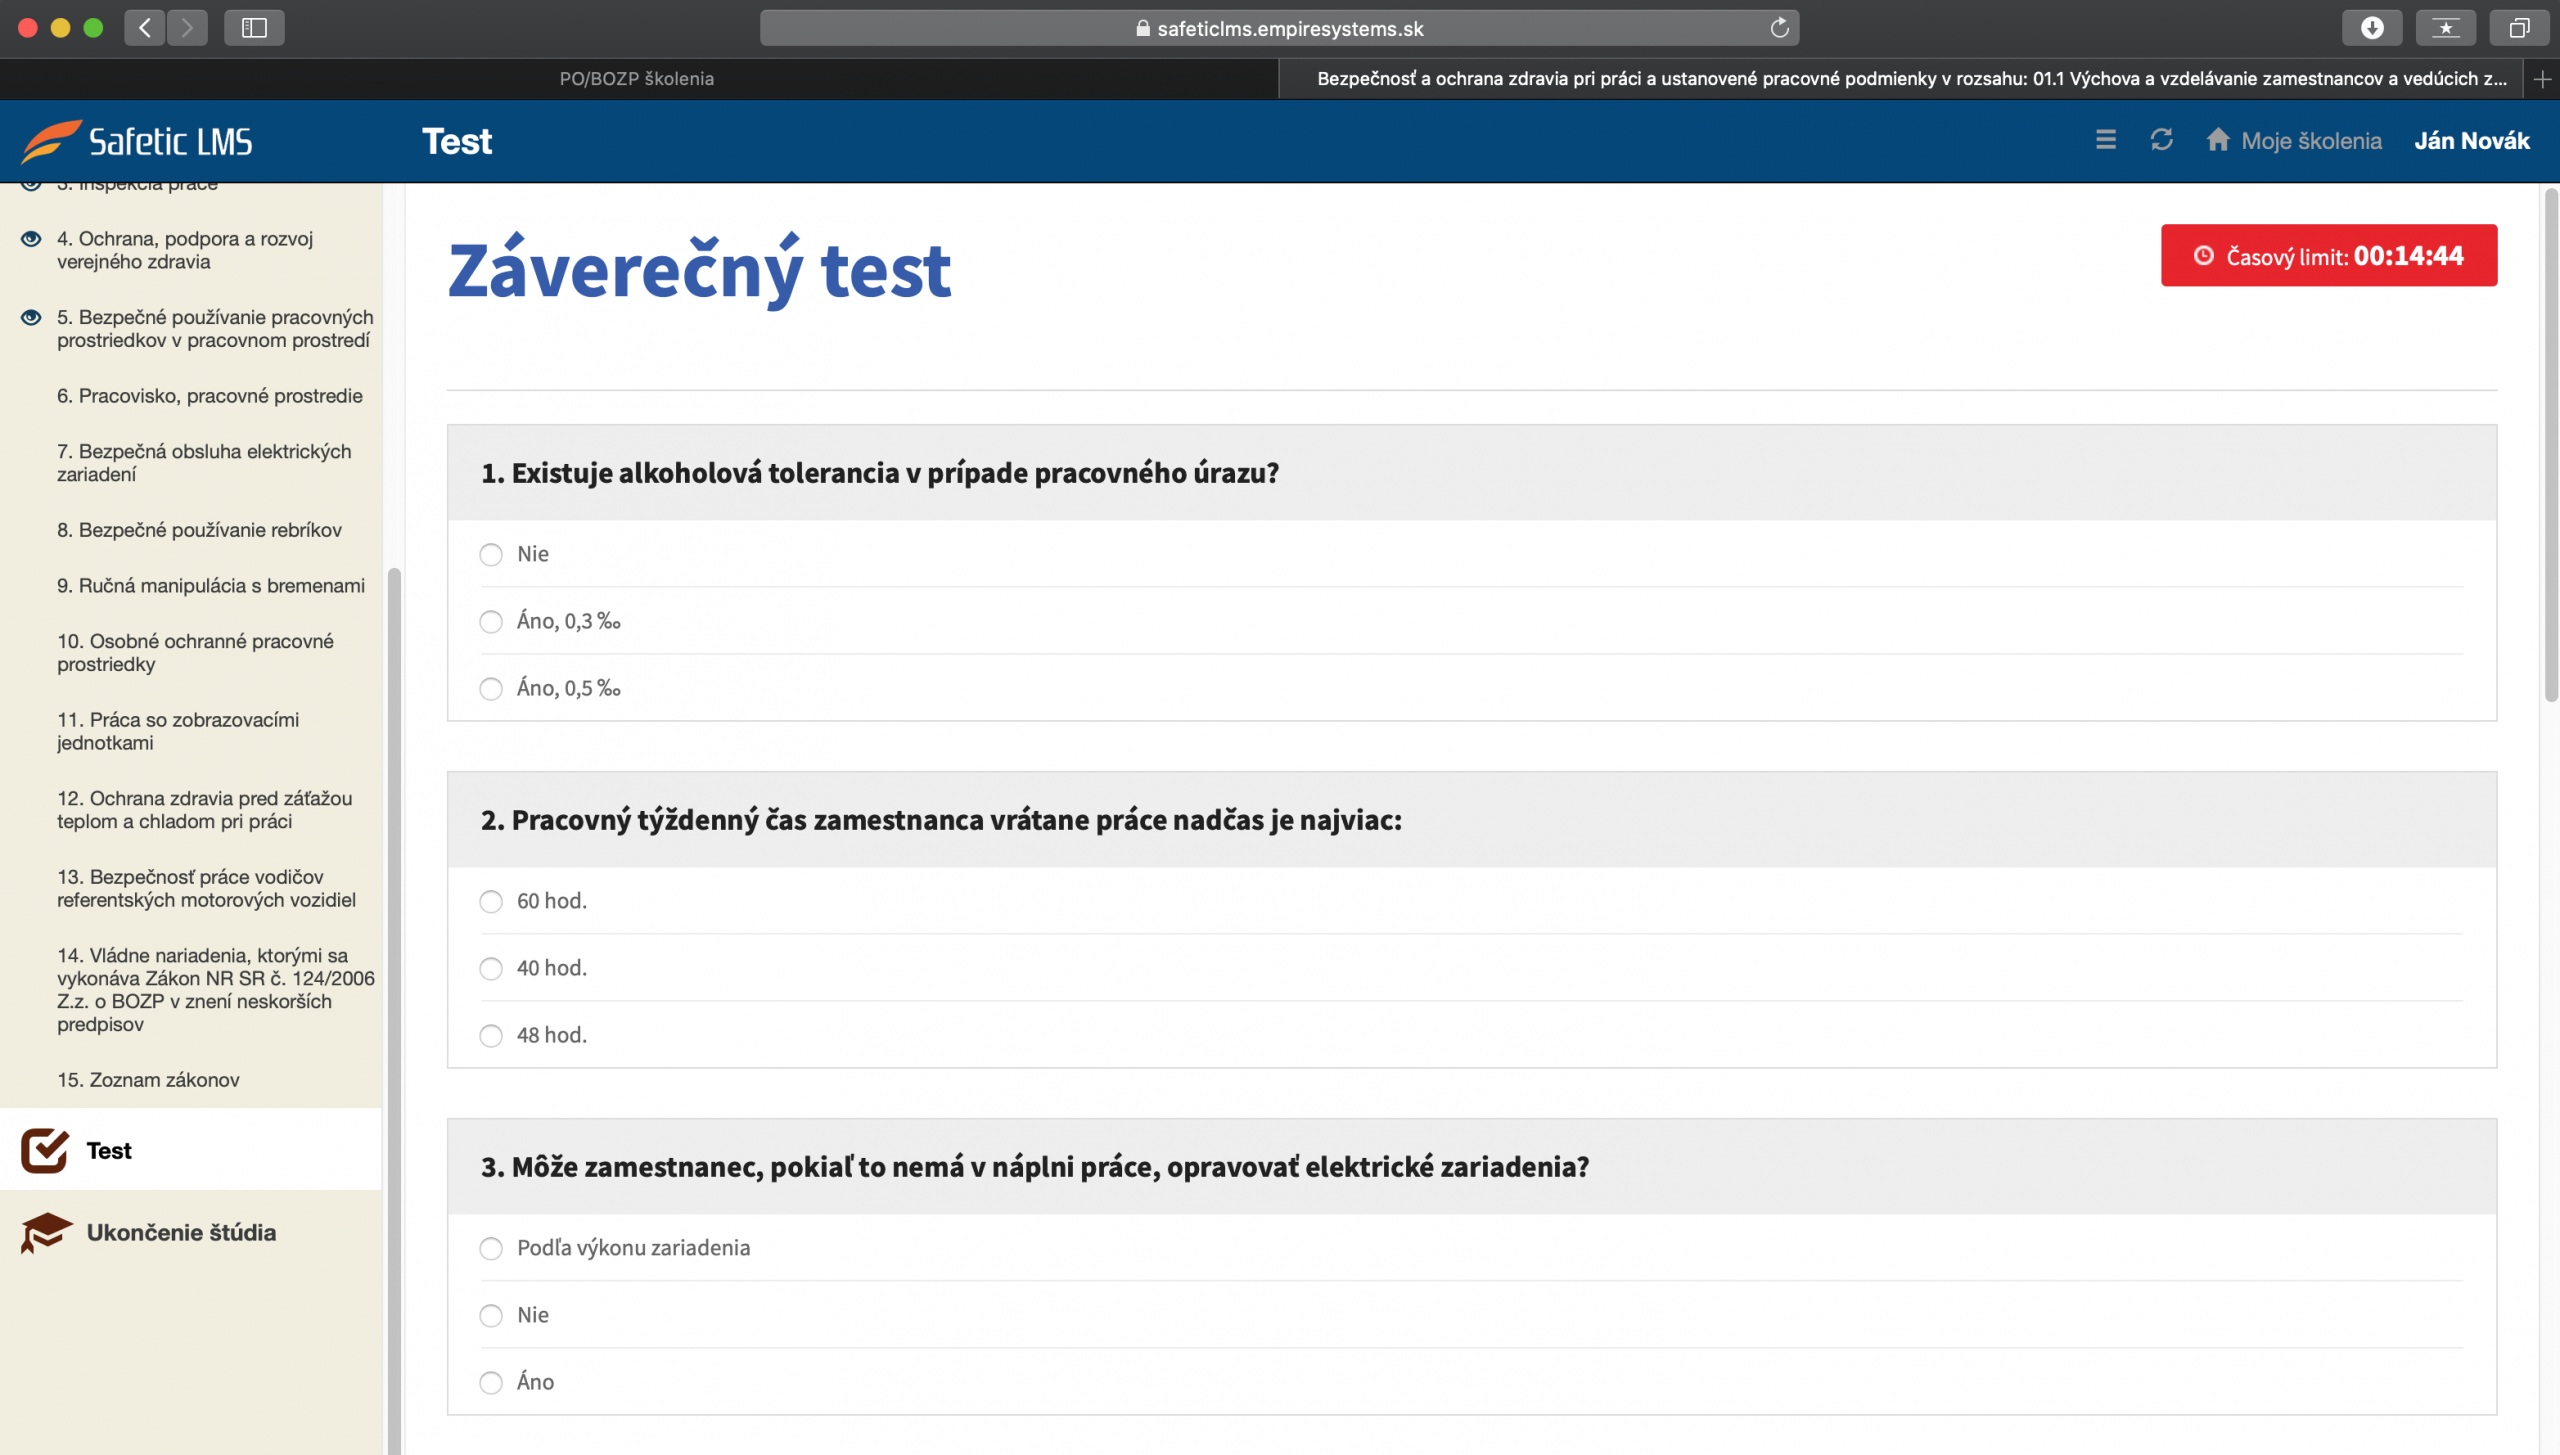The image size is (2560, 1455).
Task: Select Nie for question 3
Action: (x=491, y=1315)
